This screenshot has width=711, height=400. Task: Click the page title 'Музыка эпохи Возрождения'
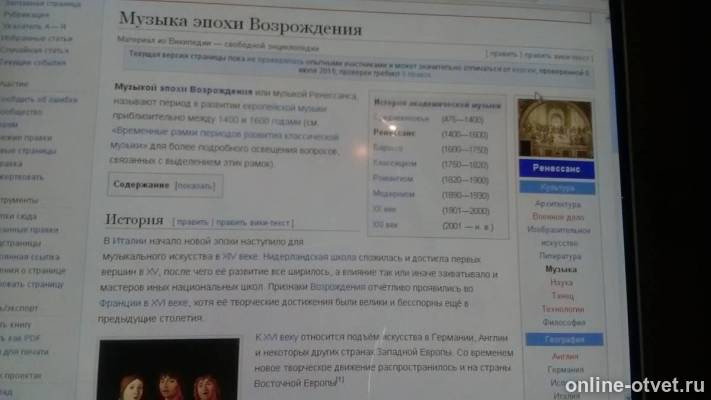point(240,24)
